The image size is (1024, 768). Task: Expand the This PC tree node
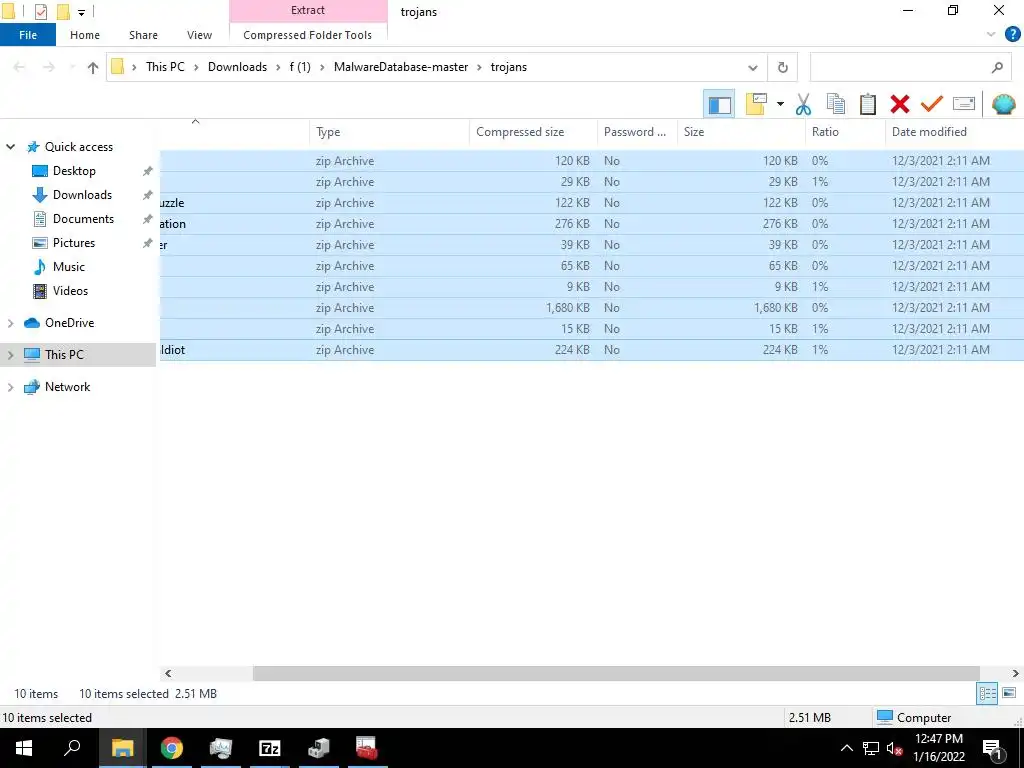(x=10, y=355)
